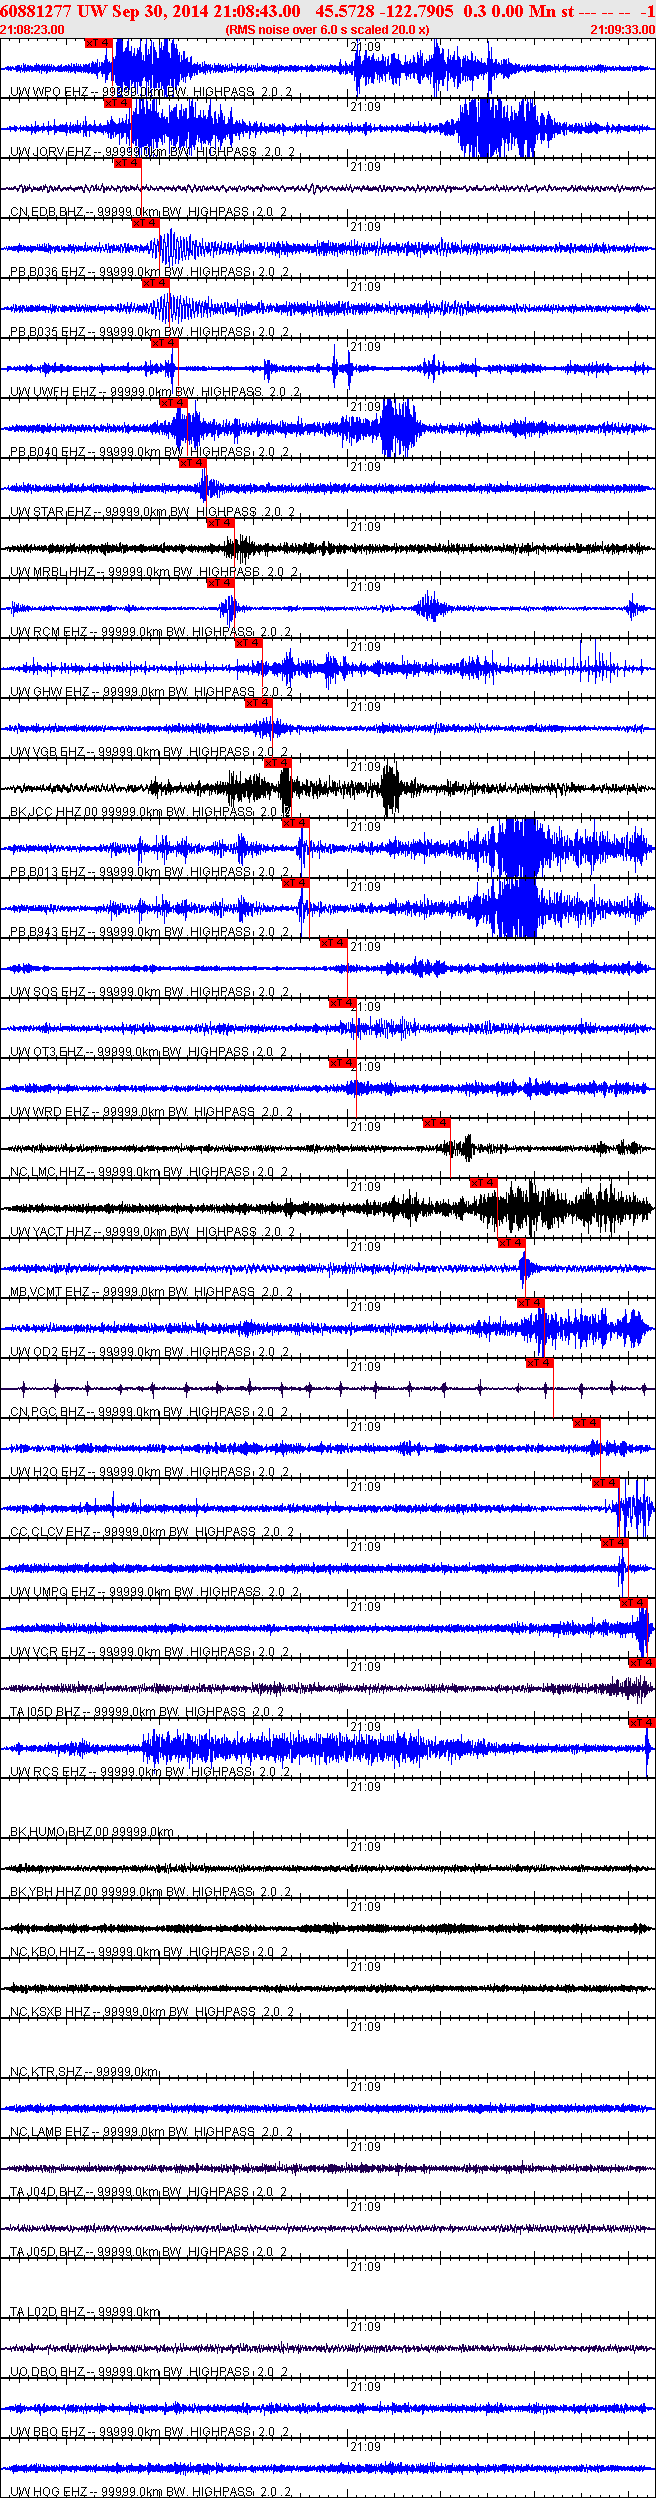Image resolution: width=656 pixels, height=2498 pixels.
Task: Select the red pick marker on the UW MRBL trace
Action: (x=221, y=523)
